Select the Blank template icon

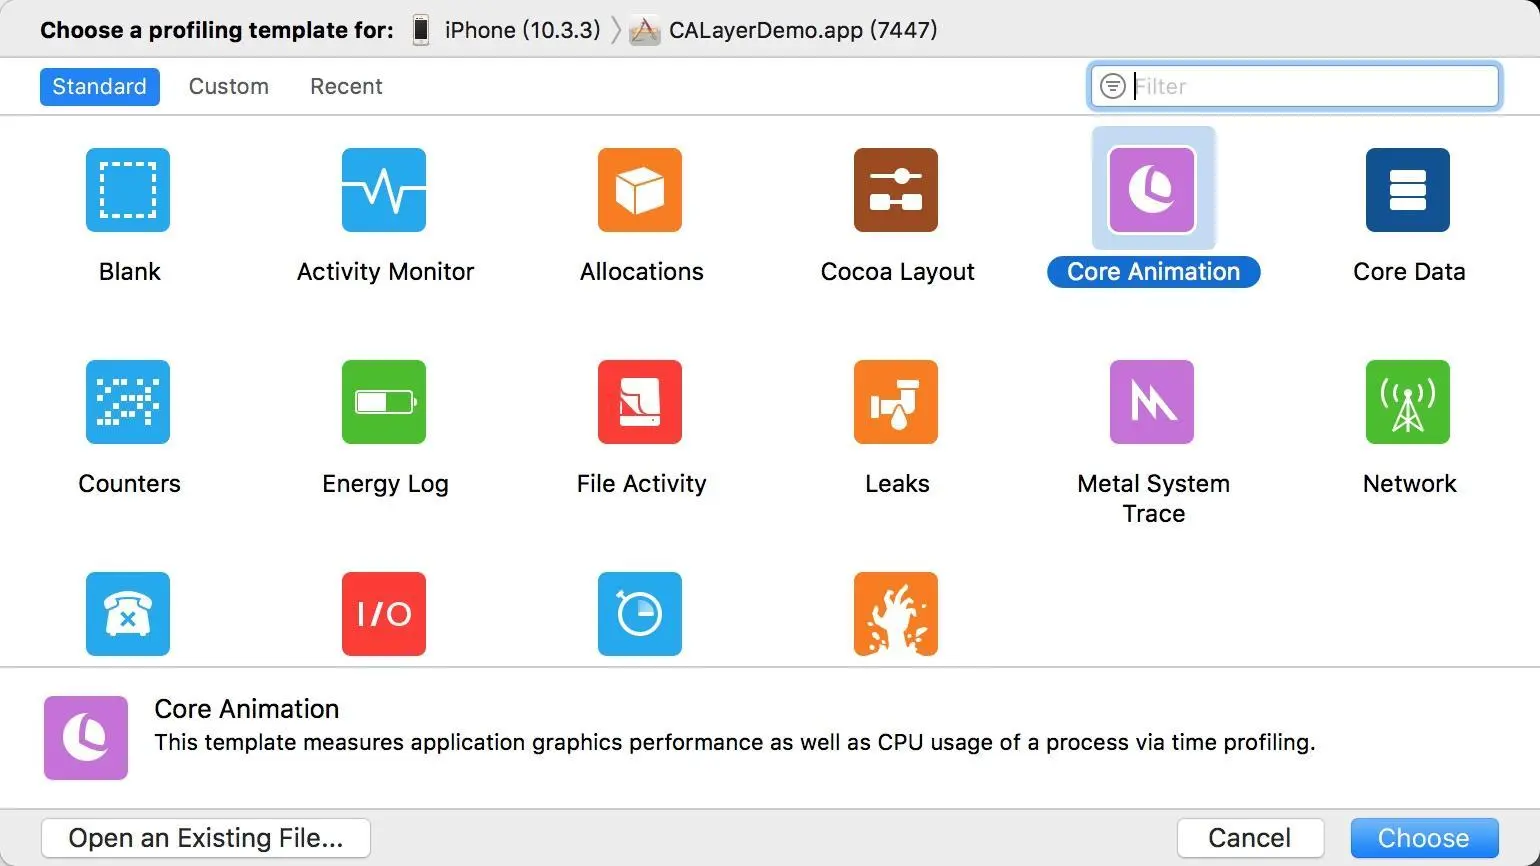click(x=128, y=190)
